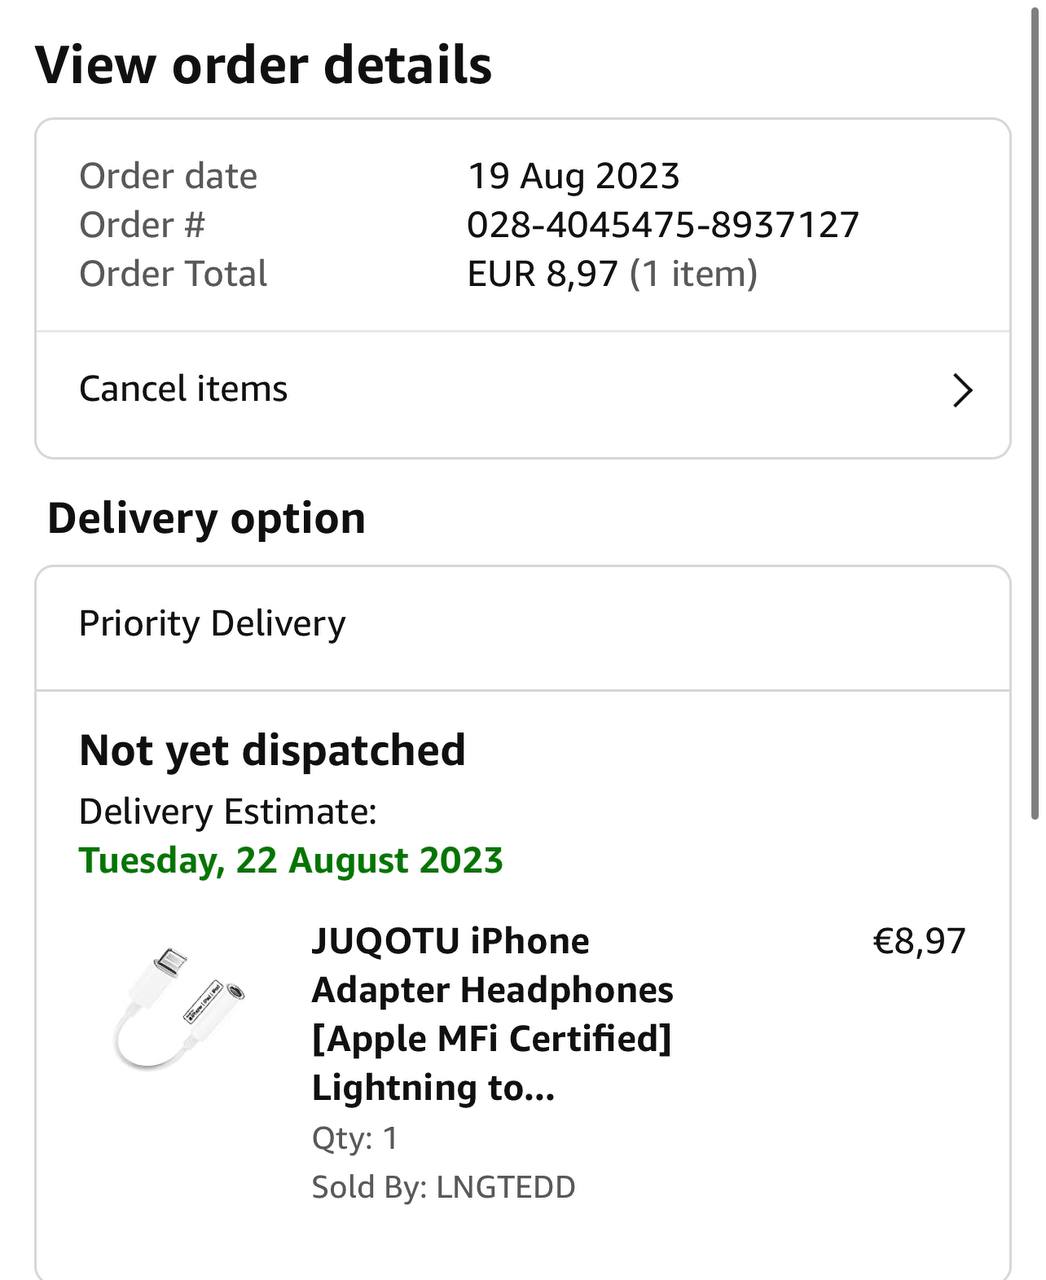The image size is (1046, 1280).
Task: Click the seller name LNGTEDD
Action: [506, 1187]
